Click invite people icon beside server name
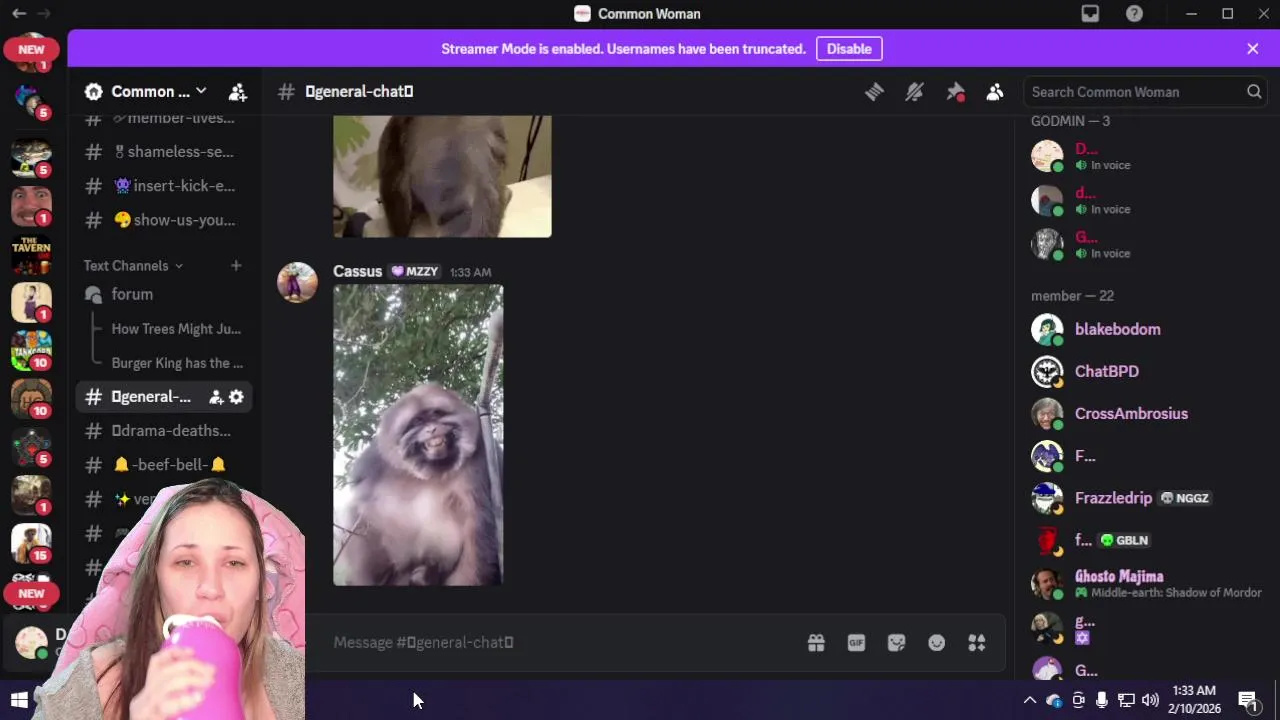Viewport: 1280px width, 720px height. tap(237, 92)
